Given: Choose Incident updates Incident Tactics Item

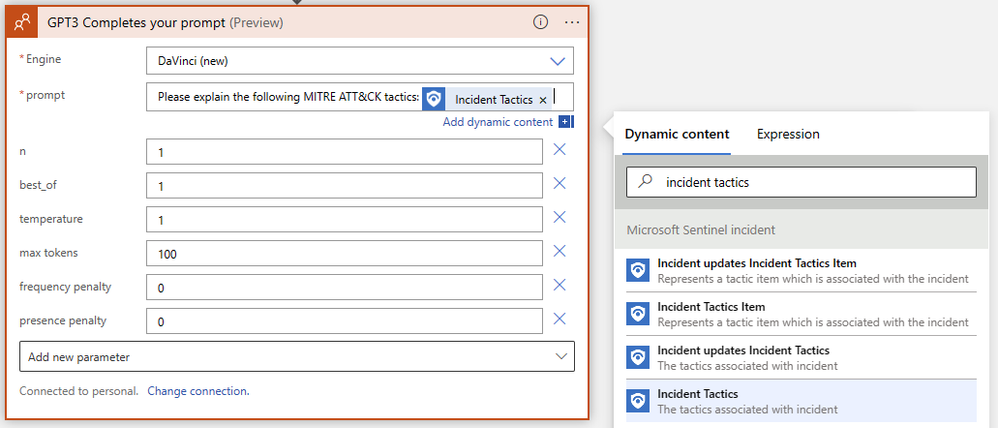Looking at the screenshot, I should click(x=757, y=263).
